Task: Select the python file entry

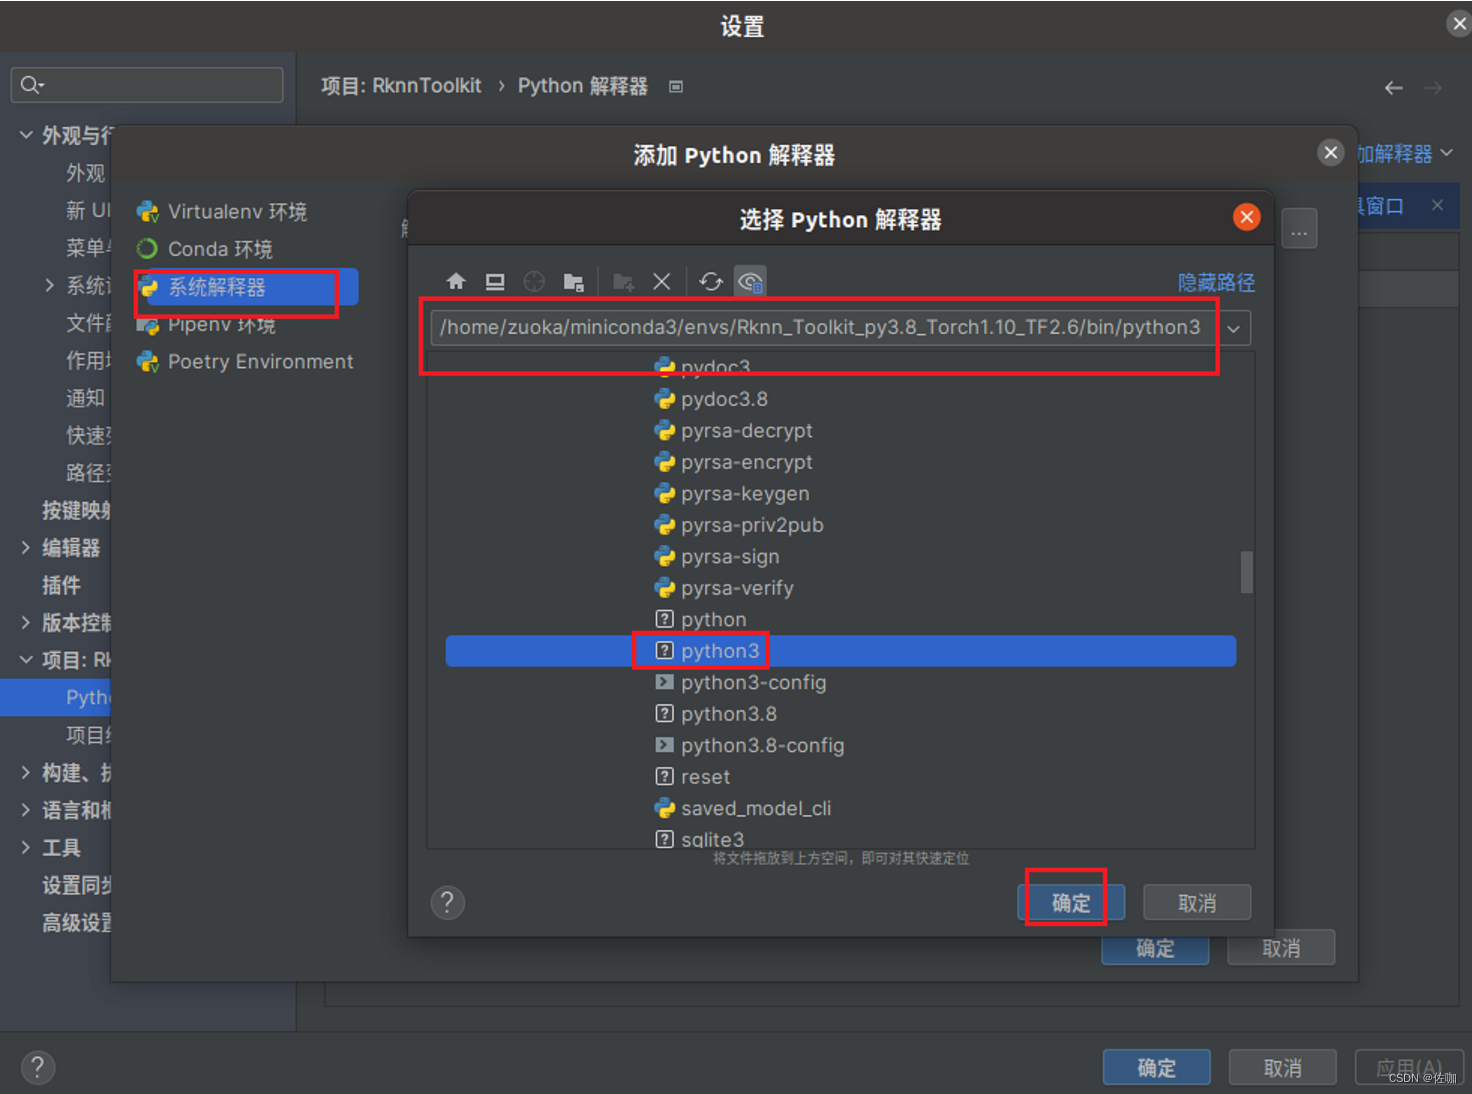Action: pyautogui.click(x=700, y=620)
